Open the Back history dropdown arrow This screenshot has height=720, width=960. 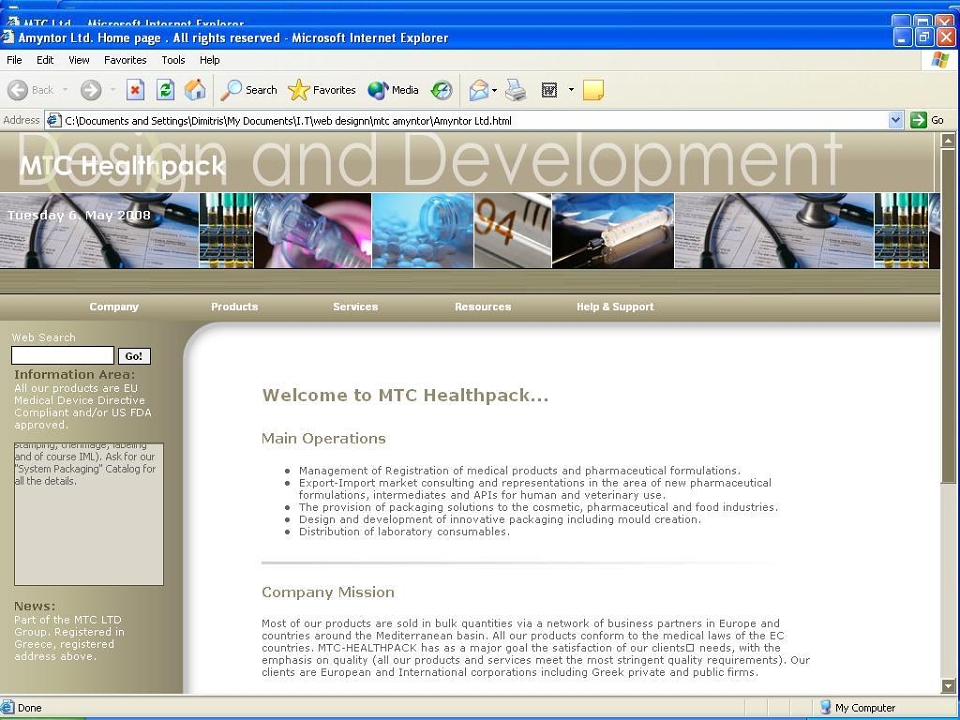[x=65, y=90]
